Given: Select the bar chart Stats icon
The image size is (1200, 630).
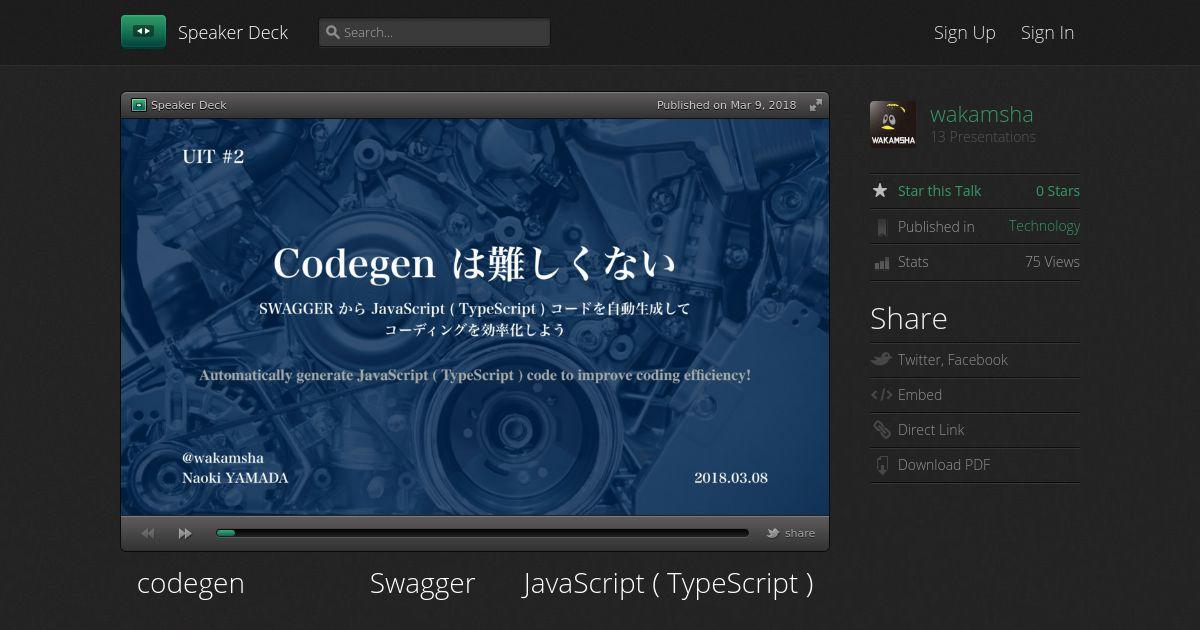Looking at the screenshot, I should click(x=882, y=263).
